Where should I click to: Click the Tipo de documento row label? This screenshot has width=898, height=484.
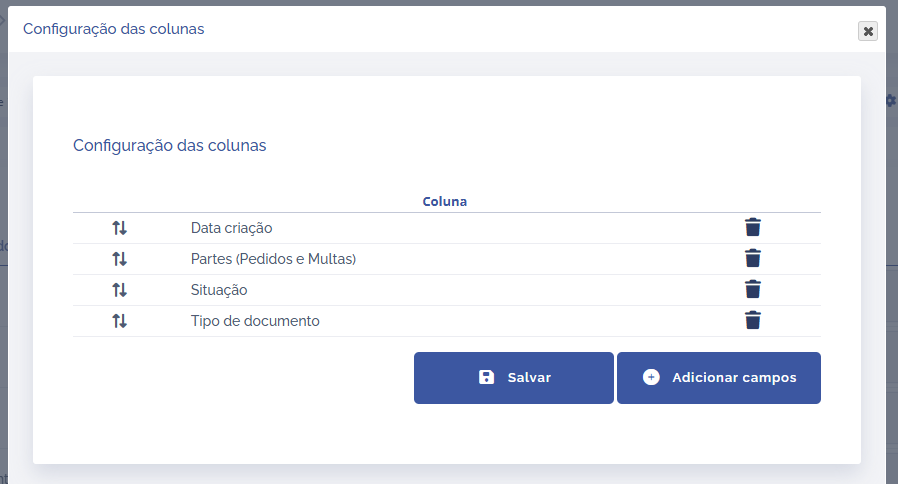[255, 321]
